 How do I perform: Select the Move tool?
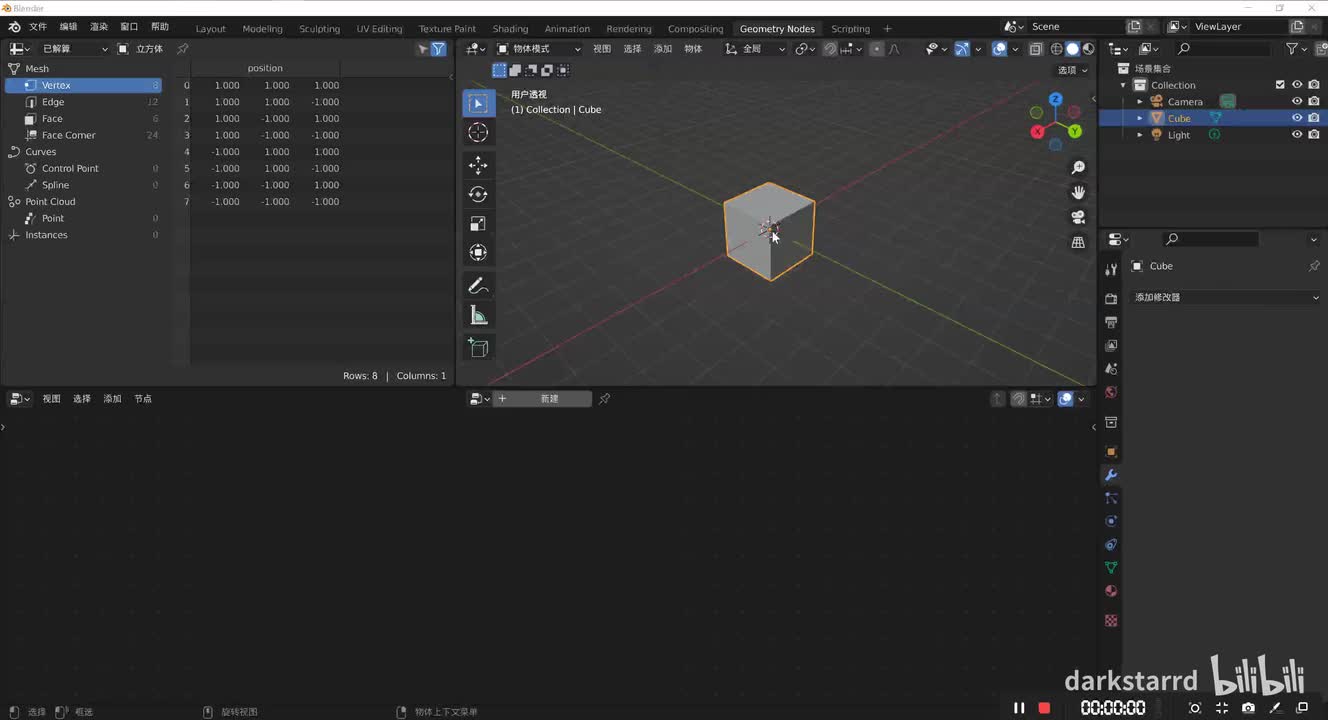[x=478, y=165]
